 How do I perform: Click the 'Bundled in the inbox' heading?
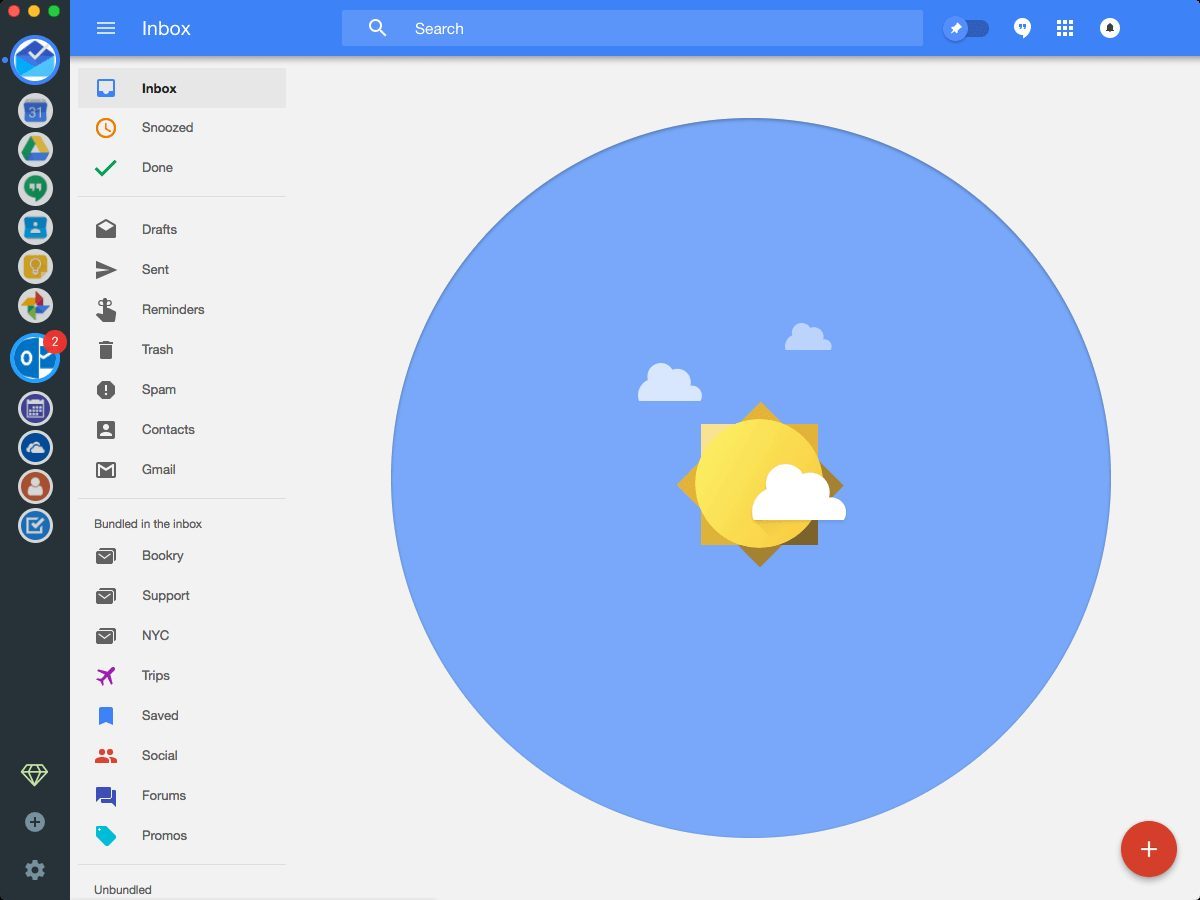click(x=148, y=524)
